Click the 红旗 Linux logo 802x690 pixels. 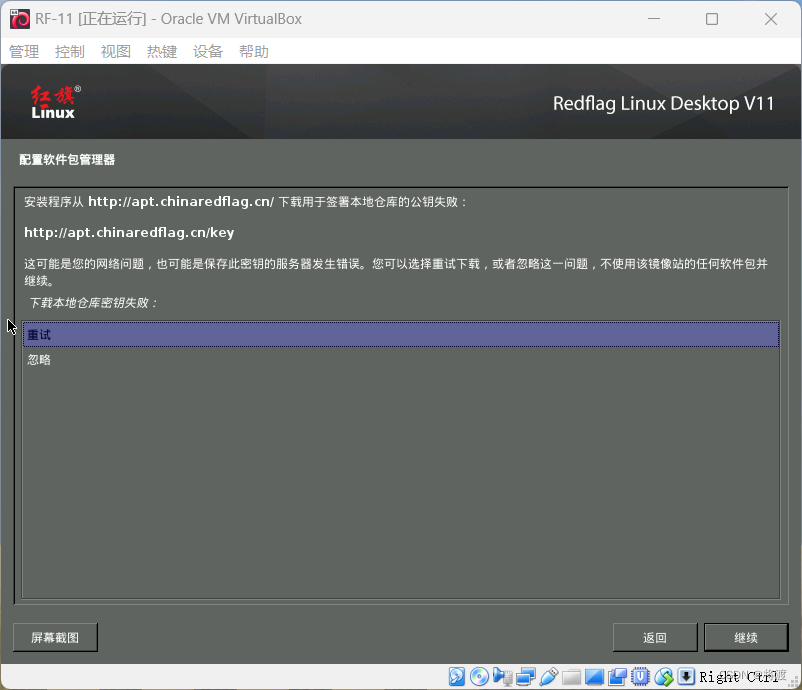(55, 102)
